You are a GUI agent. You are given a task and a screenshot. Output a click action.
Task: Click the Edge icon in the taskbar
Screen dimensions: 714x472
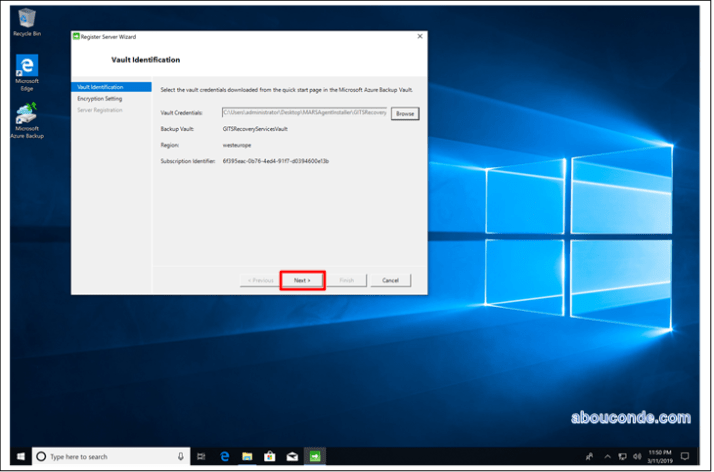[x=225, y=456]
